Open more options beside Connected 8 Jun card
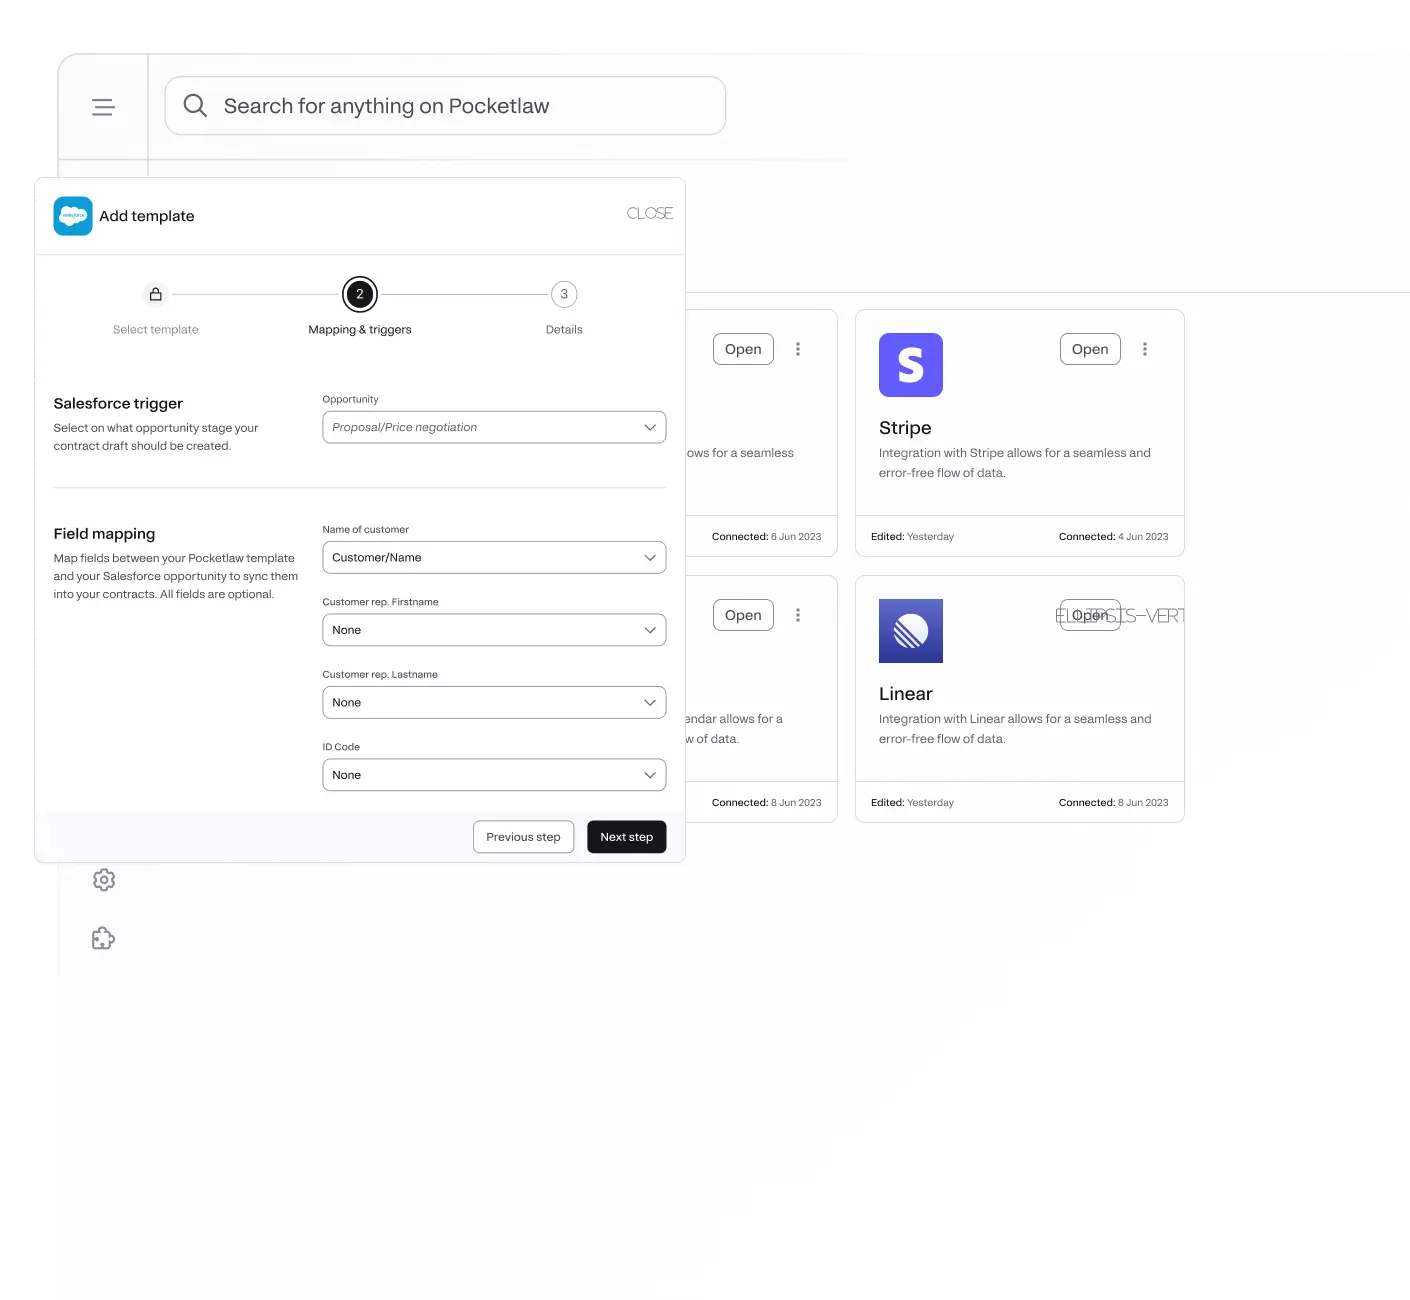 pyautogui.click(x=798, y=615)
